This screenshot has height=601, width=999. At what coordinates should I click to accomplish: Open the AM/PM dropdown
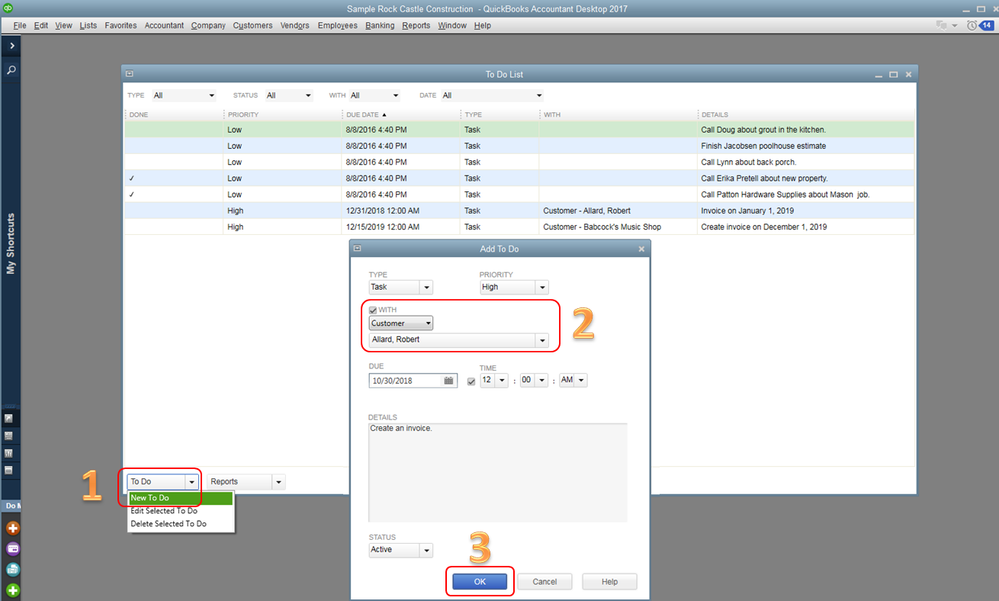click(580, 380)
